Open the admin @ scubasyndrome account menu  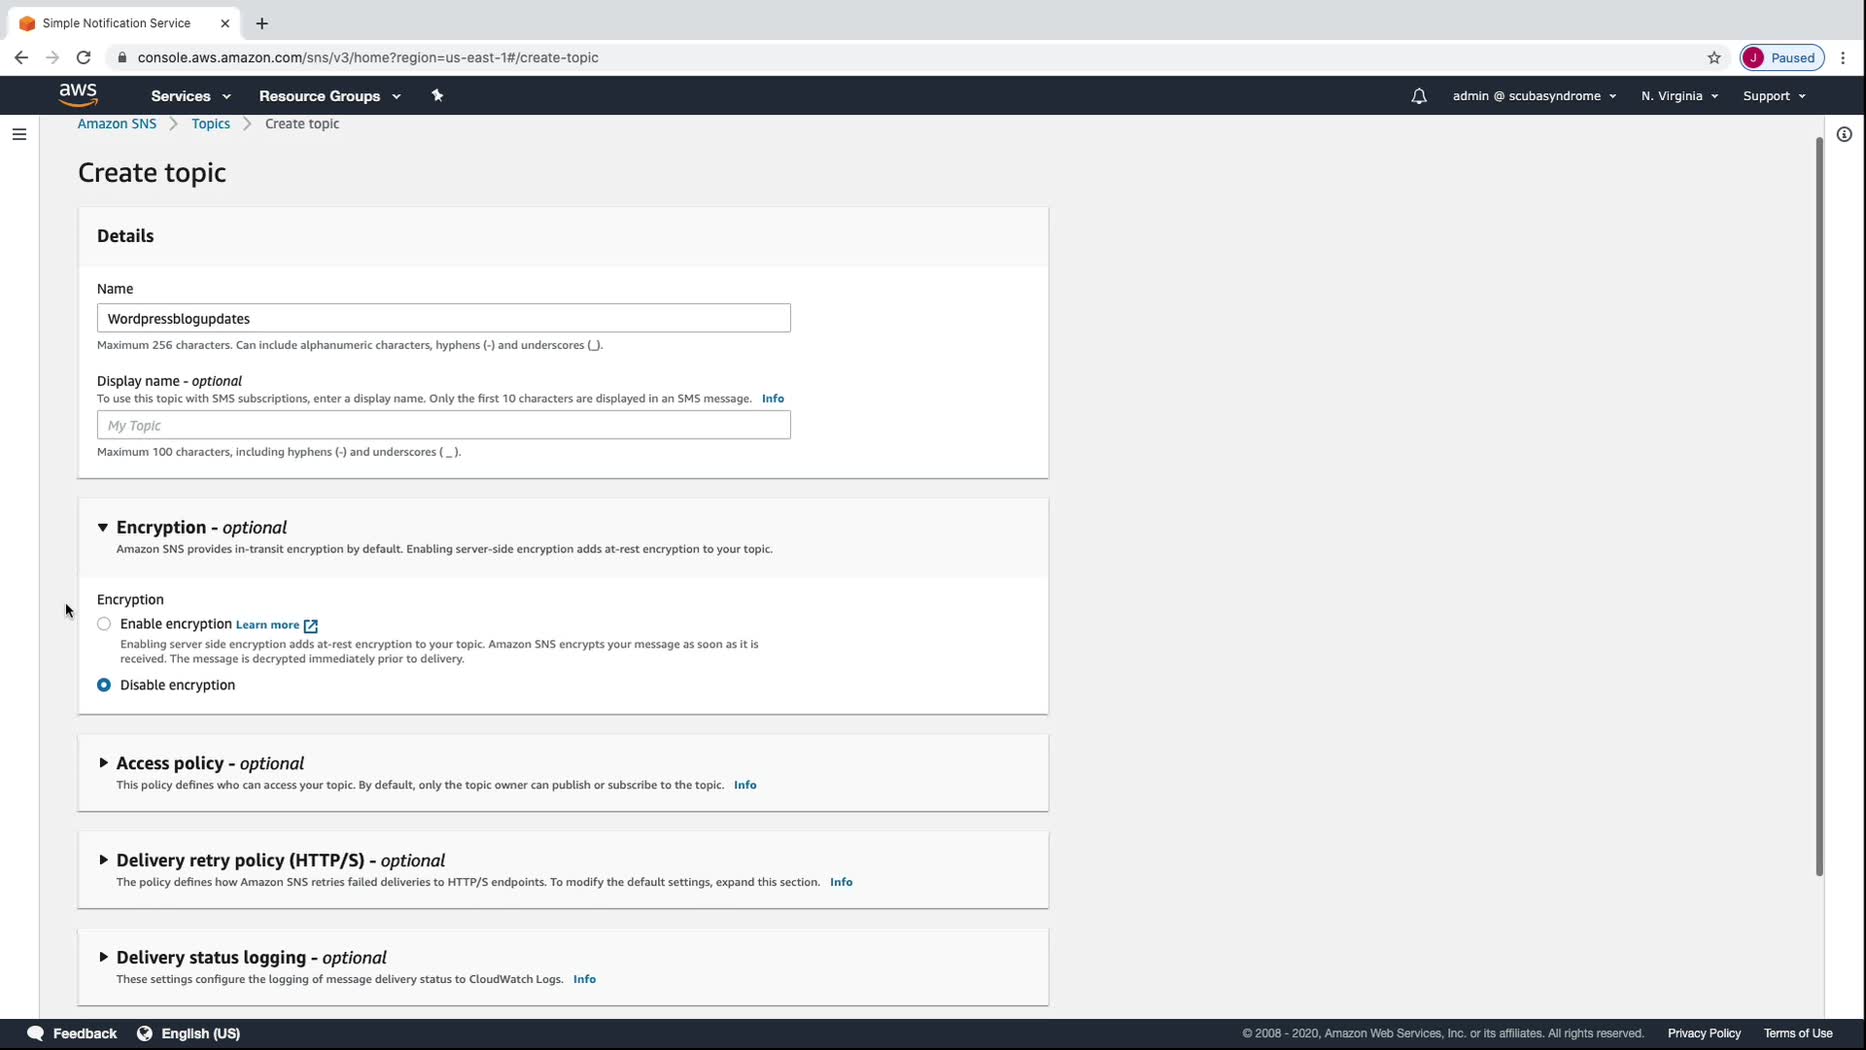coord(1534,96)
